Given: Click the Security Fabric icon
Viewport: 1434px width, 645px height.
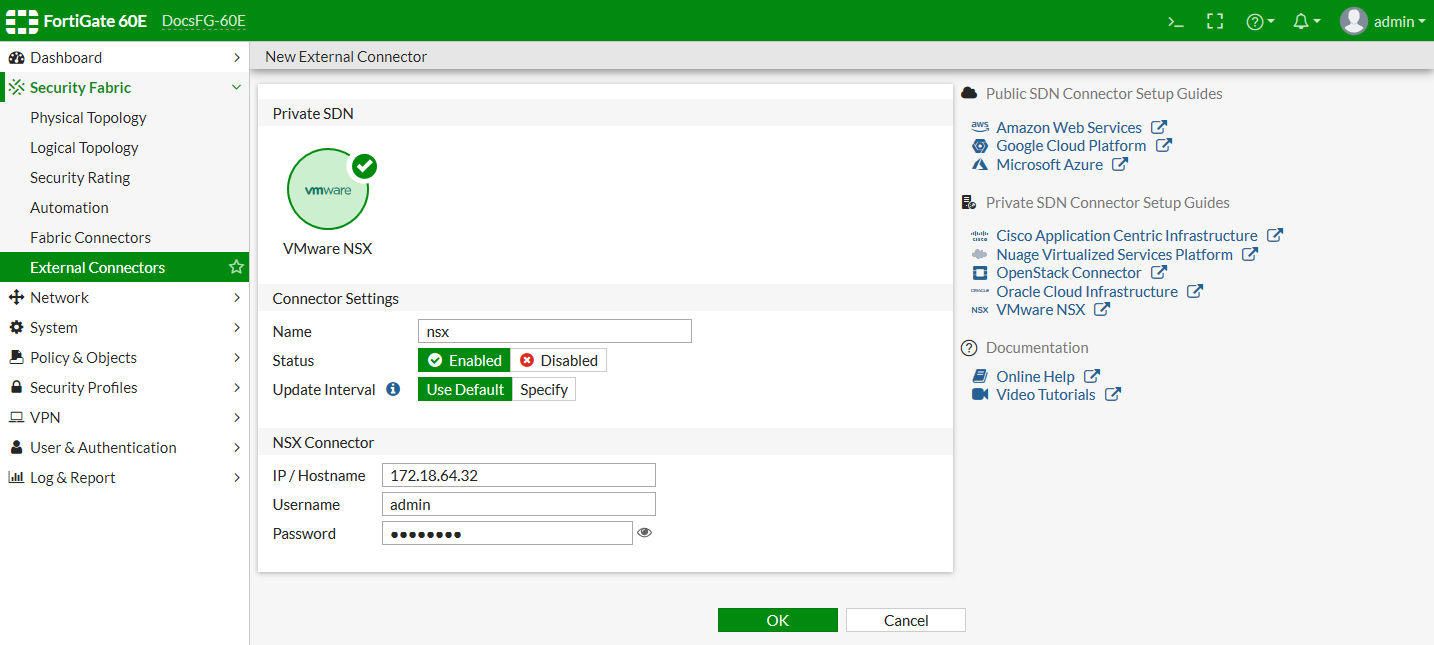Looking at the screenshot, I should (x=16, y=87).
